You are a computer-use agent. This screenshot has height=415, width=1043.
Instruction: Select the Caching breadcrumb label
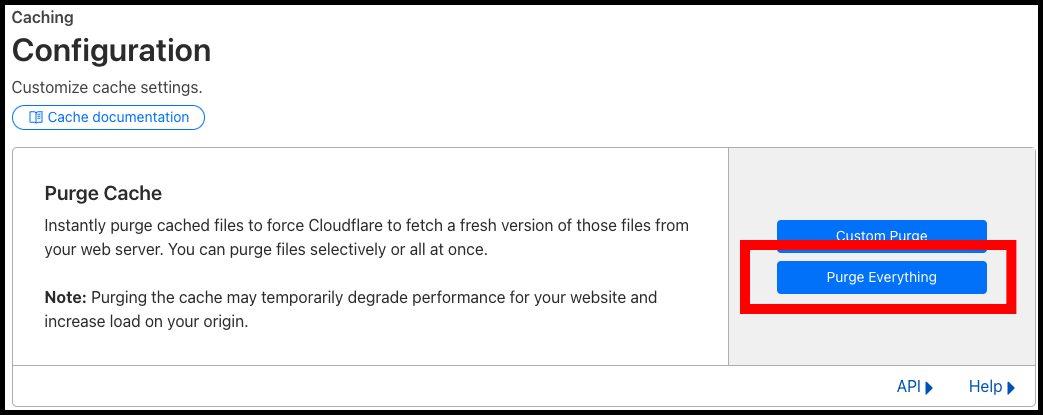click(x=43, y=17)
